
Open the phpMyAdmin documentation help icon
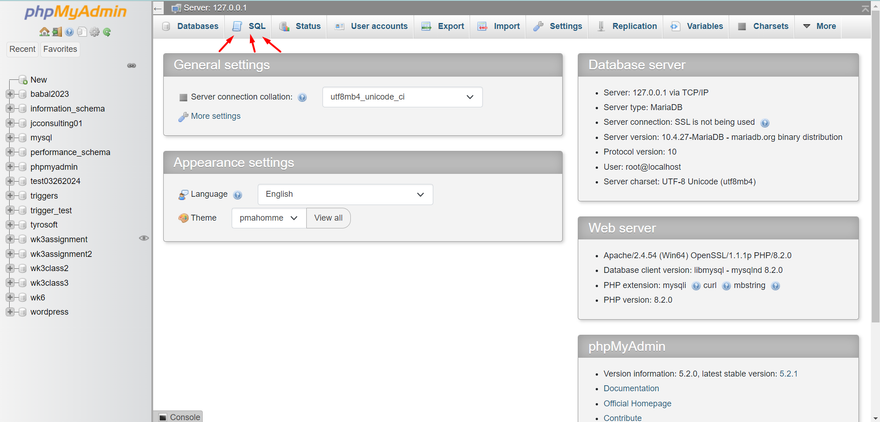tap(69, 32)
